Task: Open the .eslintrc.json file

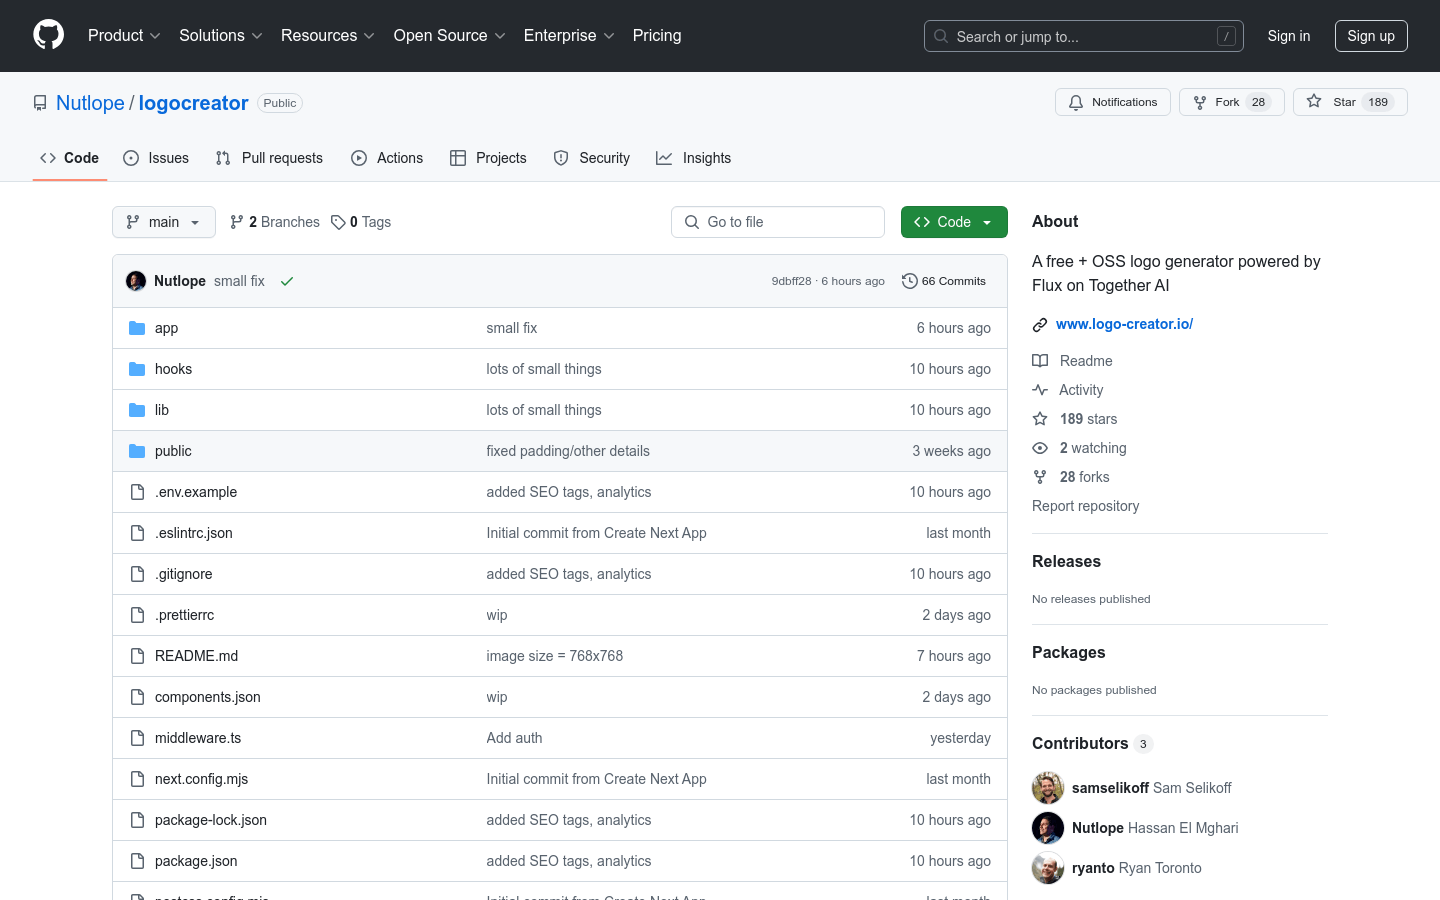Action: click(x=194, y=533)
